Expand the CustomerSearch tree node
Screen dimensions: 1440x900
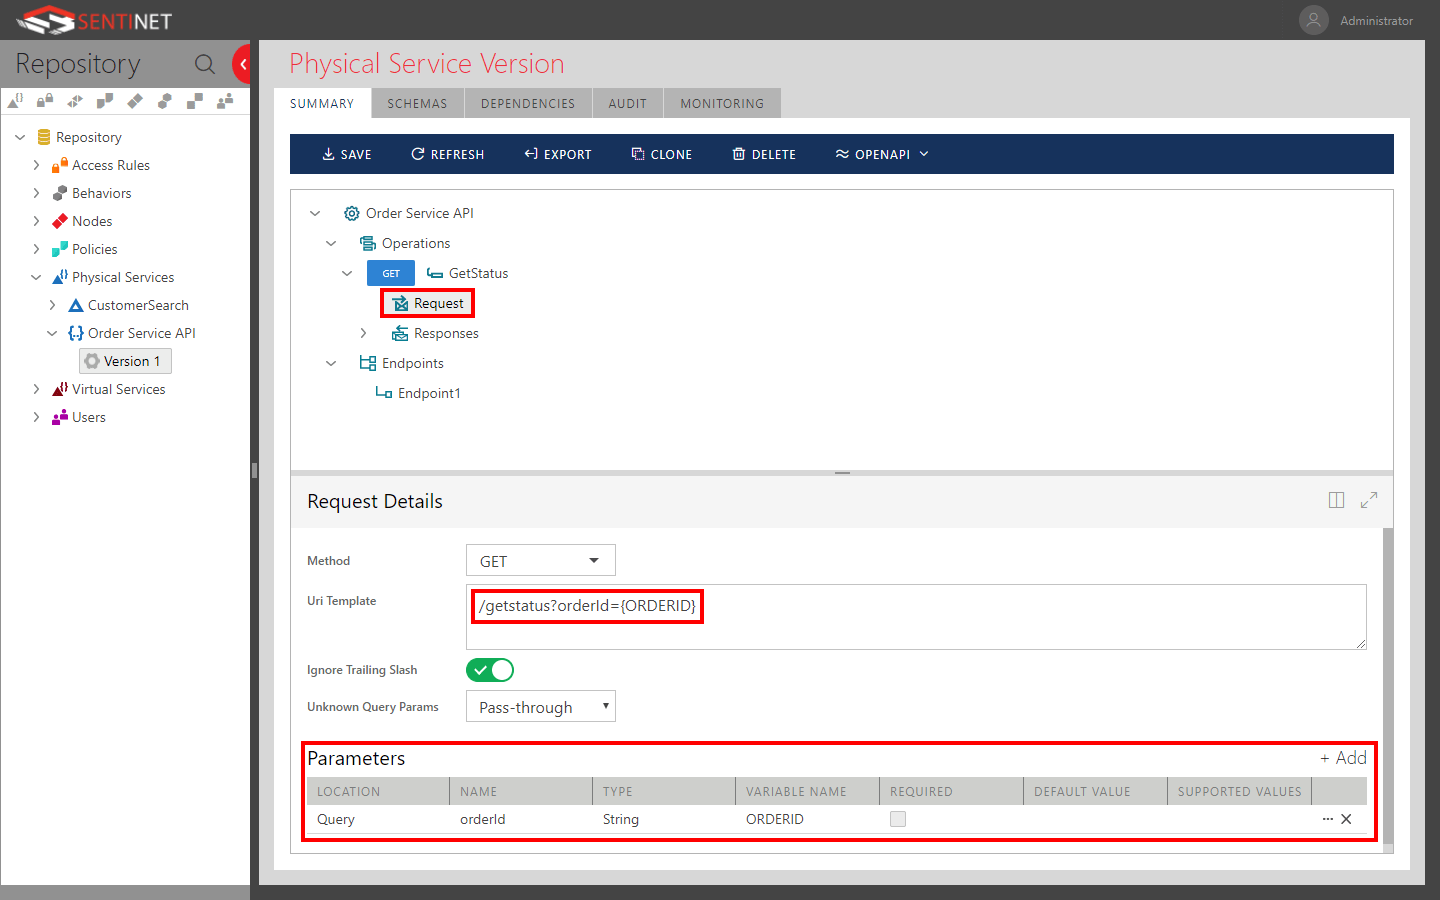(52, 305)
